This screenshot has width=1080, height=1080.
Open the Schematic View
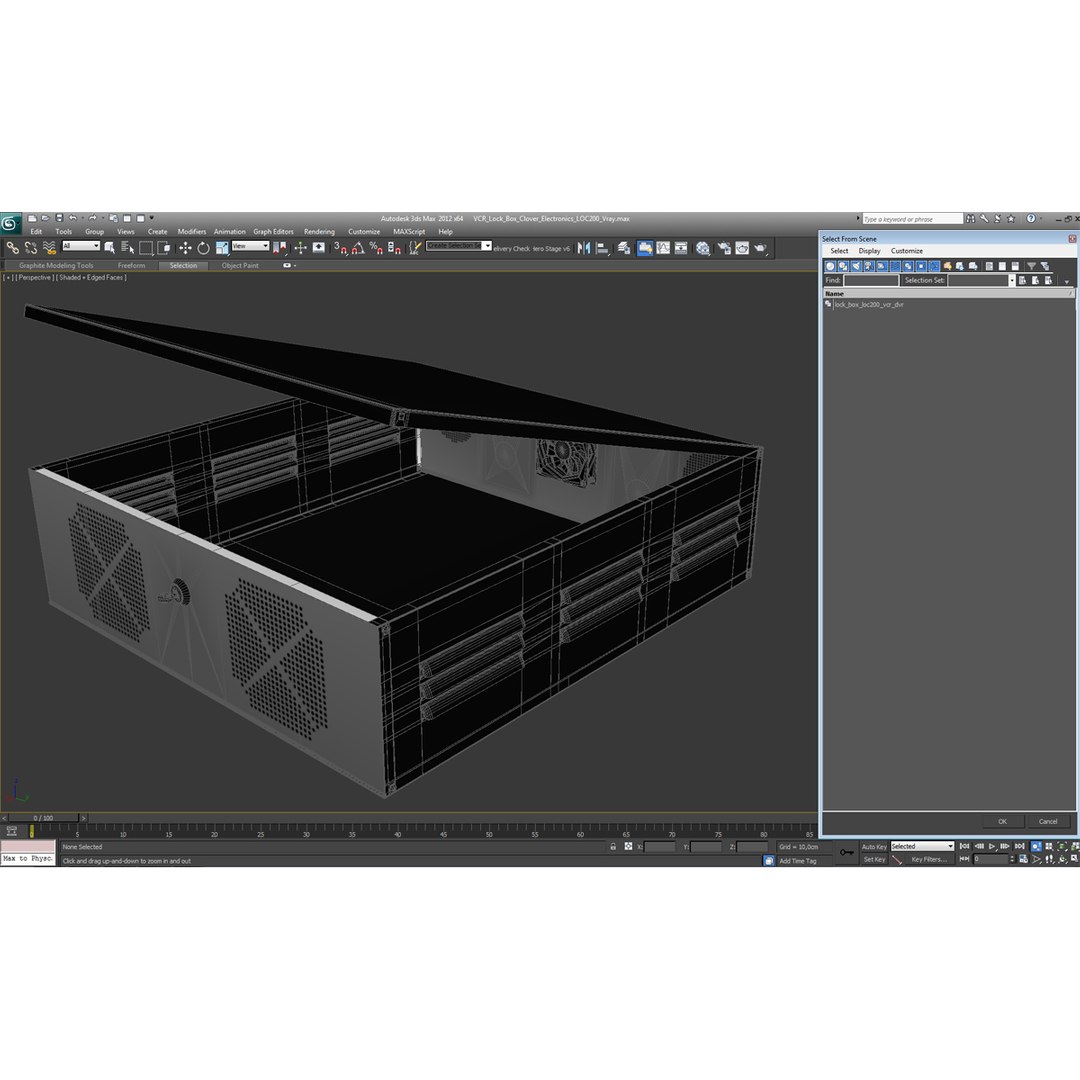[x=681, y=248]
